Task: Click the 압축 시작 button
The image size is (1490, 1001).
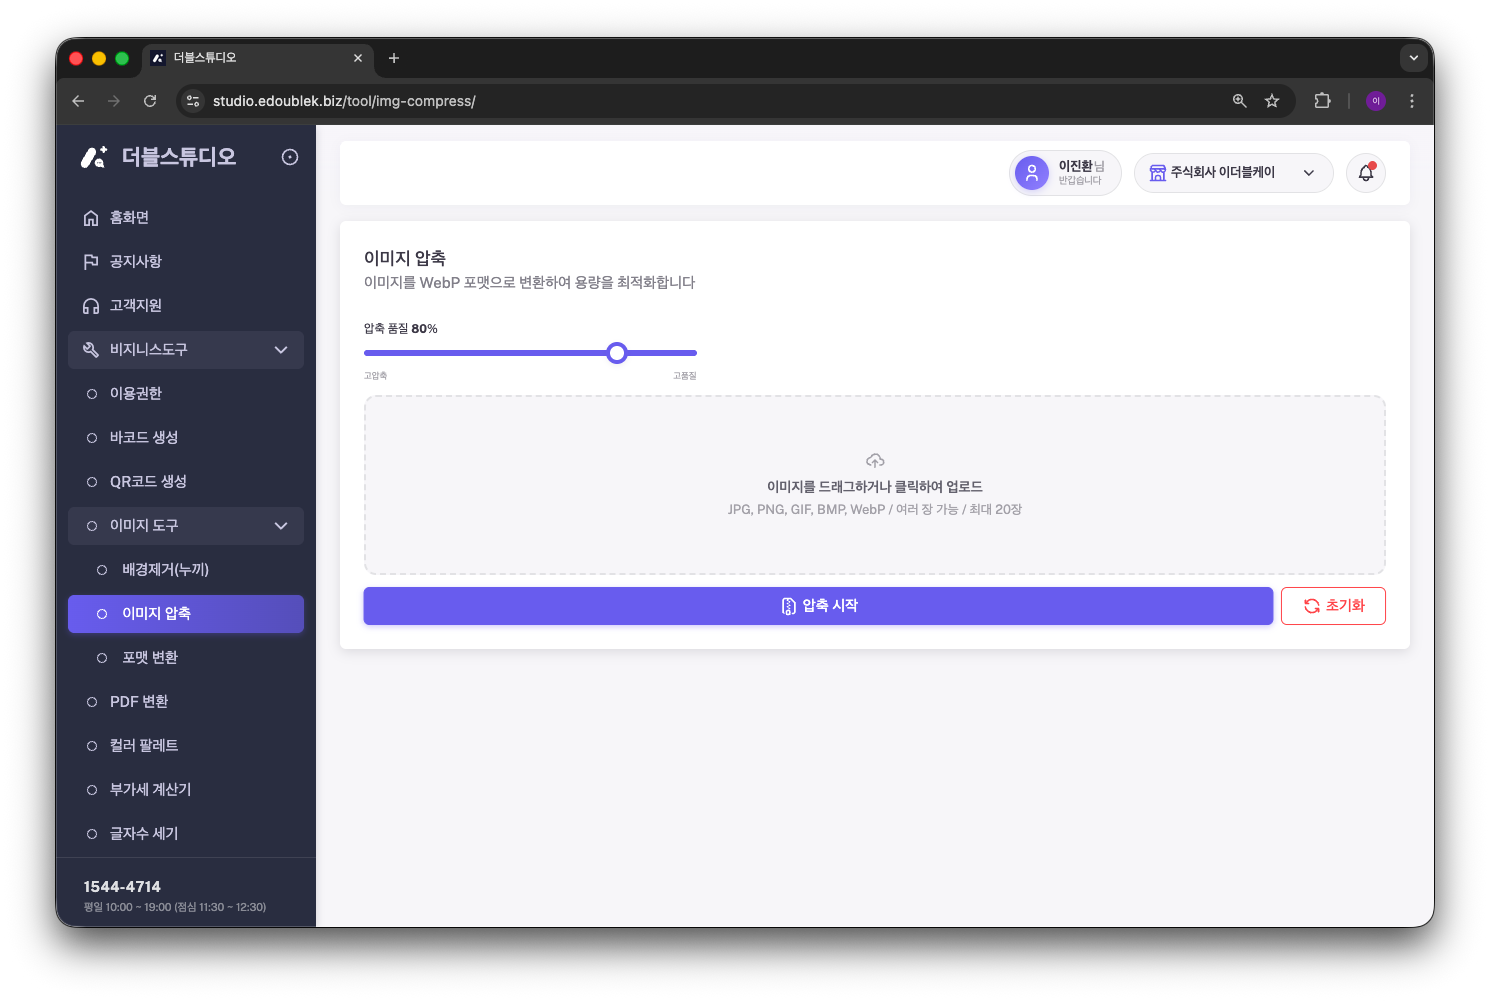Action: [x=818, y=606]
